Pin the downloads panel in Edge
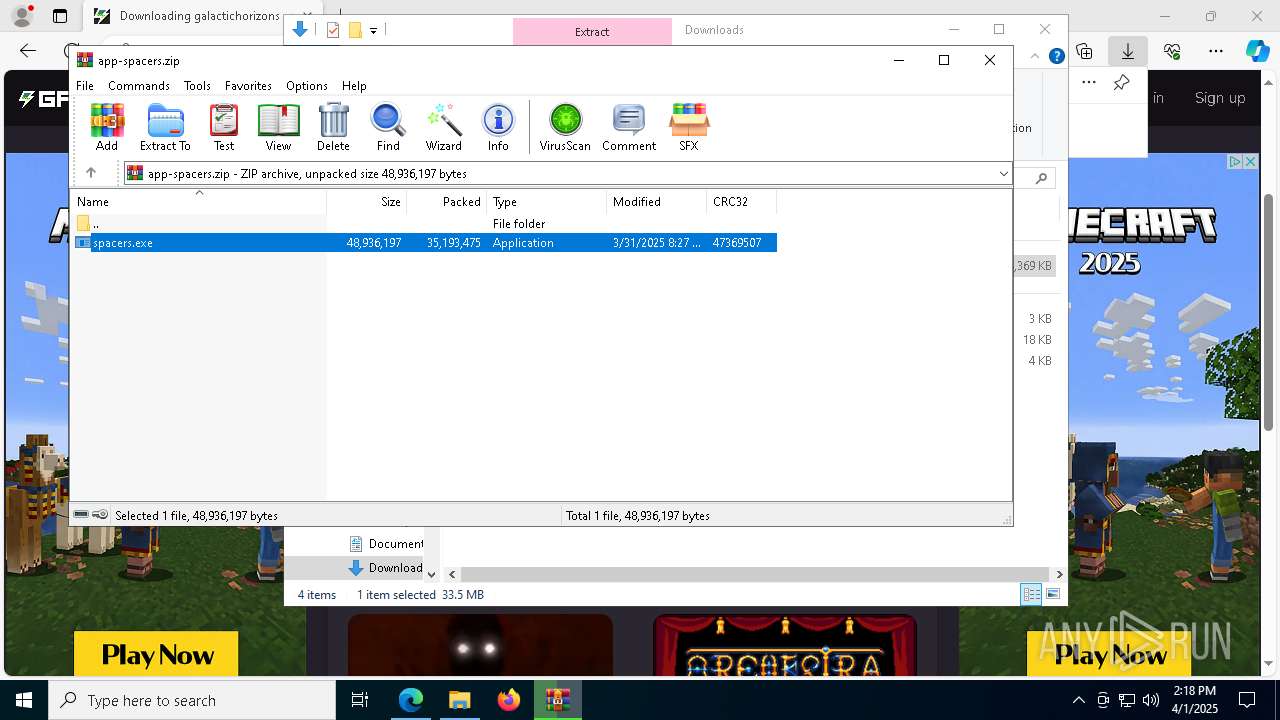 click(x=1121, y=82)
